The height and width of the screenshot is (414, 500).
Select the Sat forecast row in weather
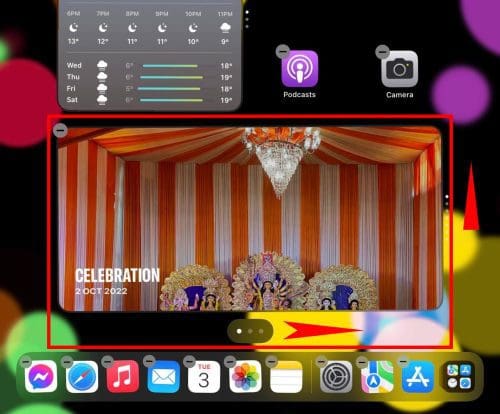[x=149, y=100]
